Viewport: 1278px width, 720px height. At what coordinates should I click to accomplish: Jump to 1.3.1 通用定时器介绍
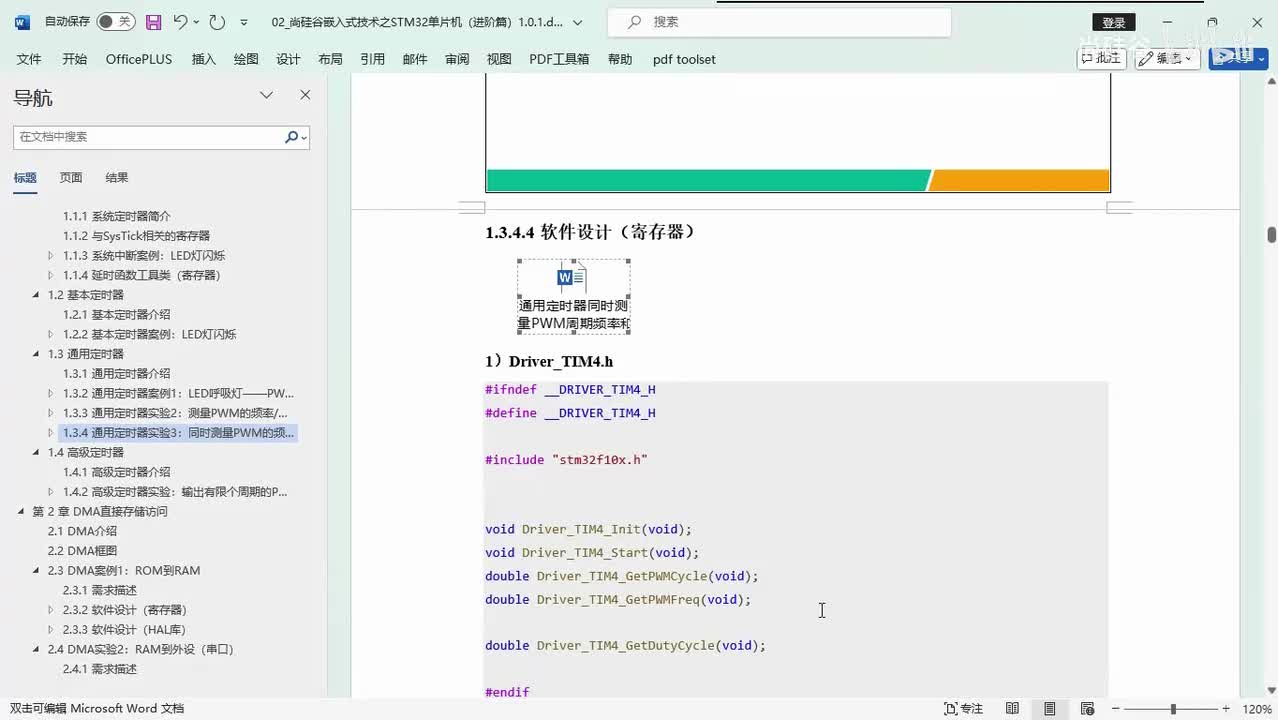(117, 374)
